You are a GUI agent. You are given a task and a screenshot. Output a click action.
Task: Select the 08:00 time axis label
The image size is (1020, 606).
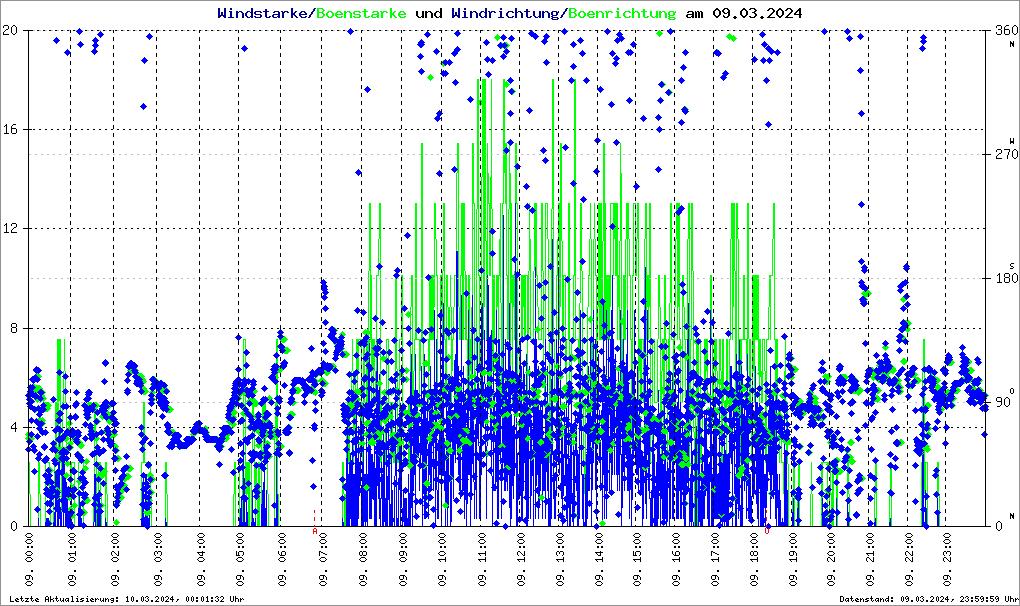tap(362, 559)
